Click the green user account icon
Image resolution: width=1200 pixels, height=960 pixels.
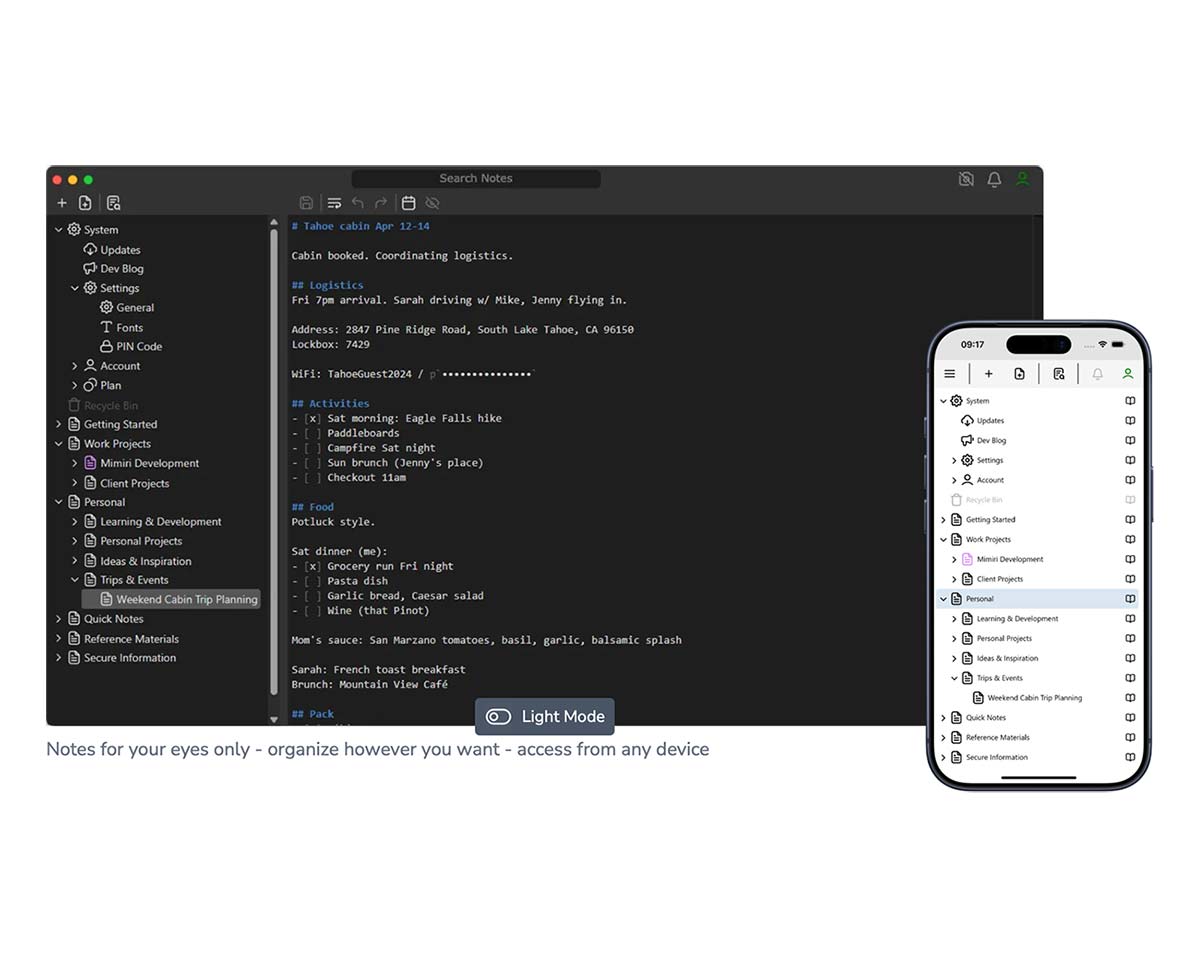pyautogui.click(x=1022, y=179)
